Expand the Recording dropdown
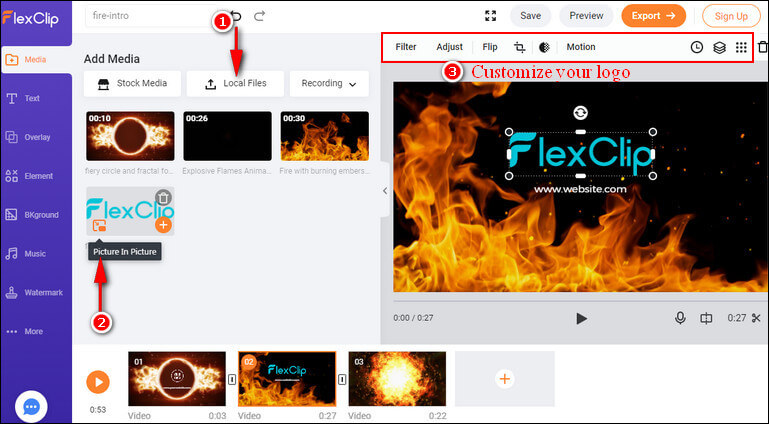The image size is (769, 424). (x=329, y=83)
